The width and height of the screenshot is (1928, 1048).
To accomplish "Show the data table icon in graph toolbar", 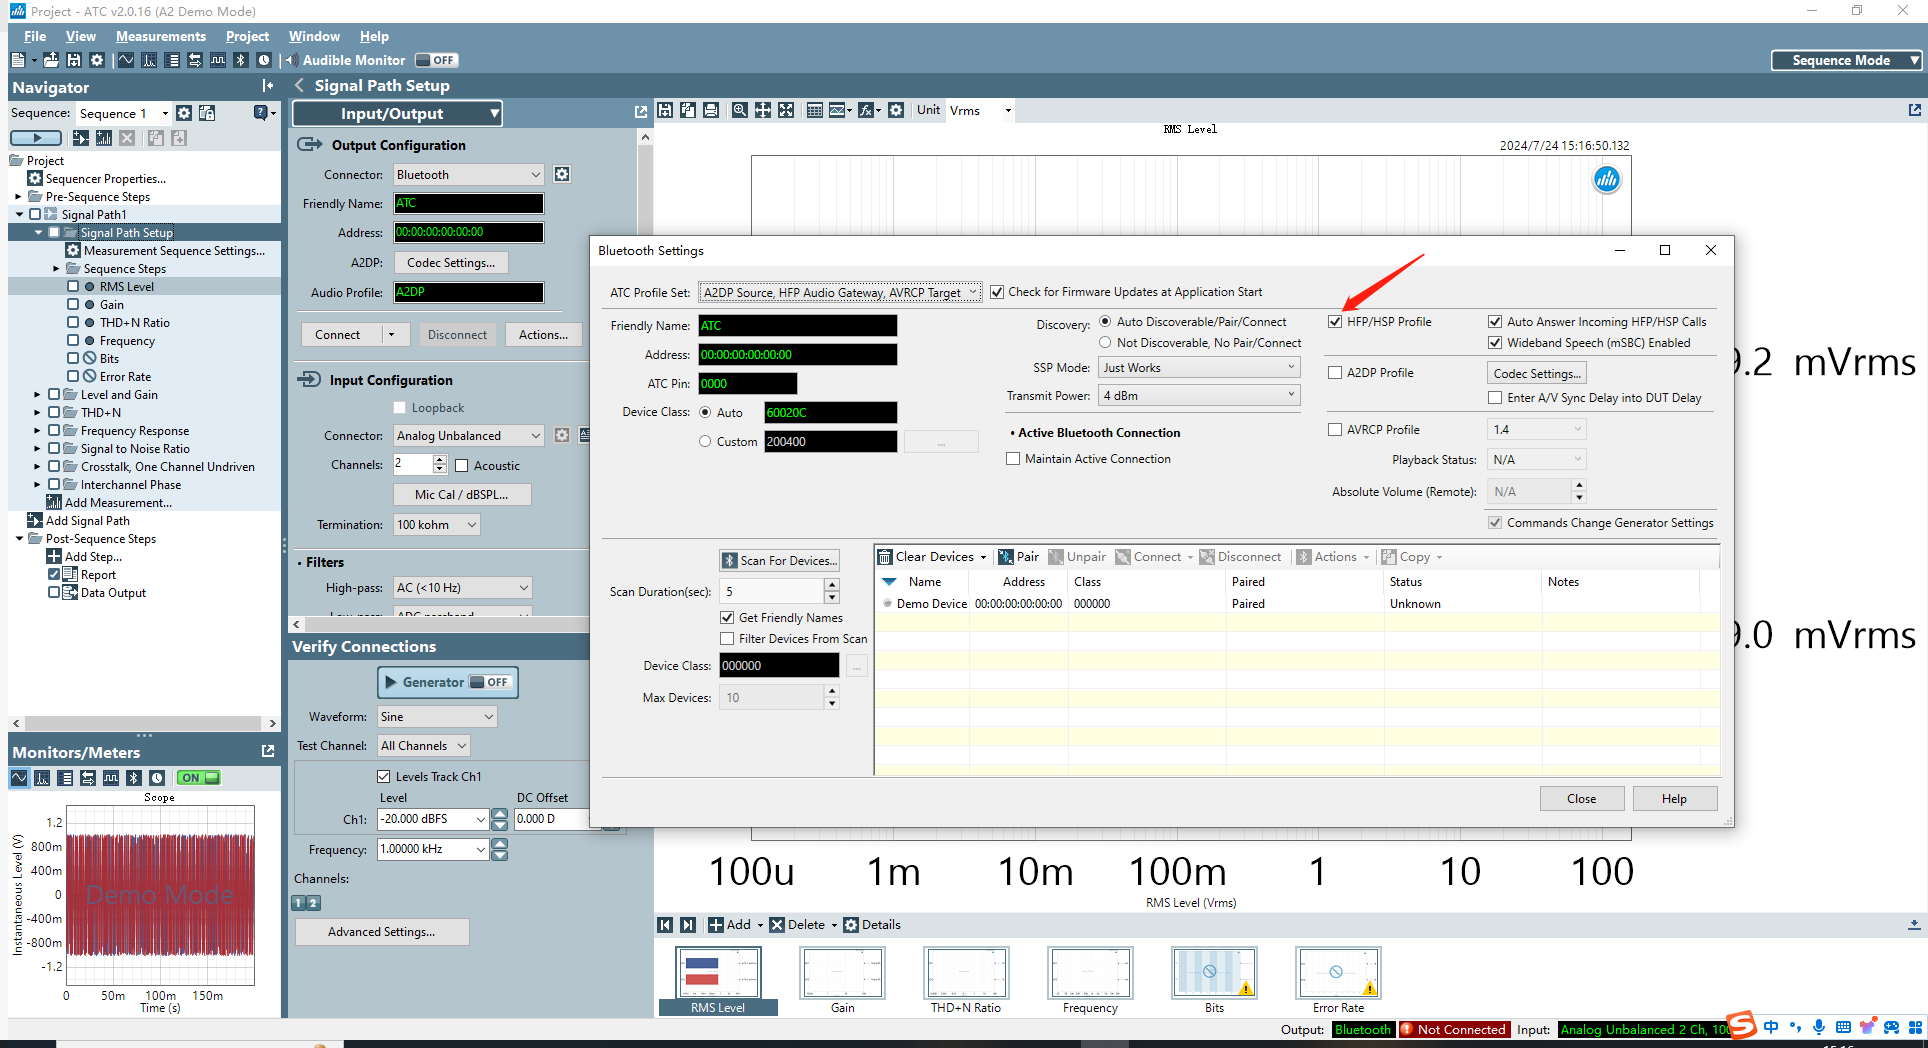I will (x=815, y=110).
